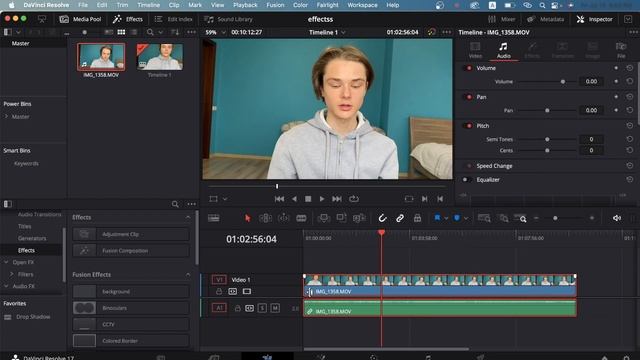Open the Fusion menu
The width and height of the screenshot is (640, 360).
tap(275, 5)
